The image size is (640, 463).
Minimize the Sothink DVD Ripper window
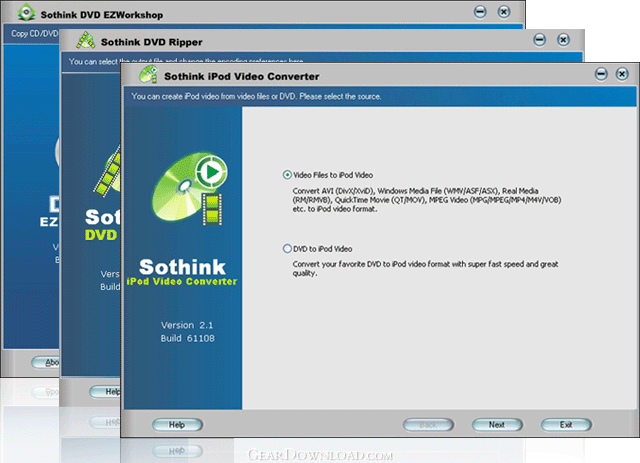[540, 40]
